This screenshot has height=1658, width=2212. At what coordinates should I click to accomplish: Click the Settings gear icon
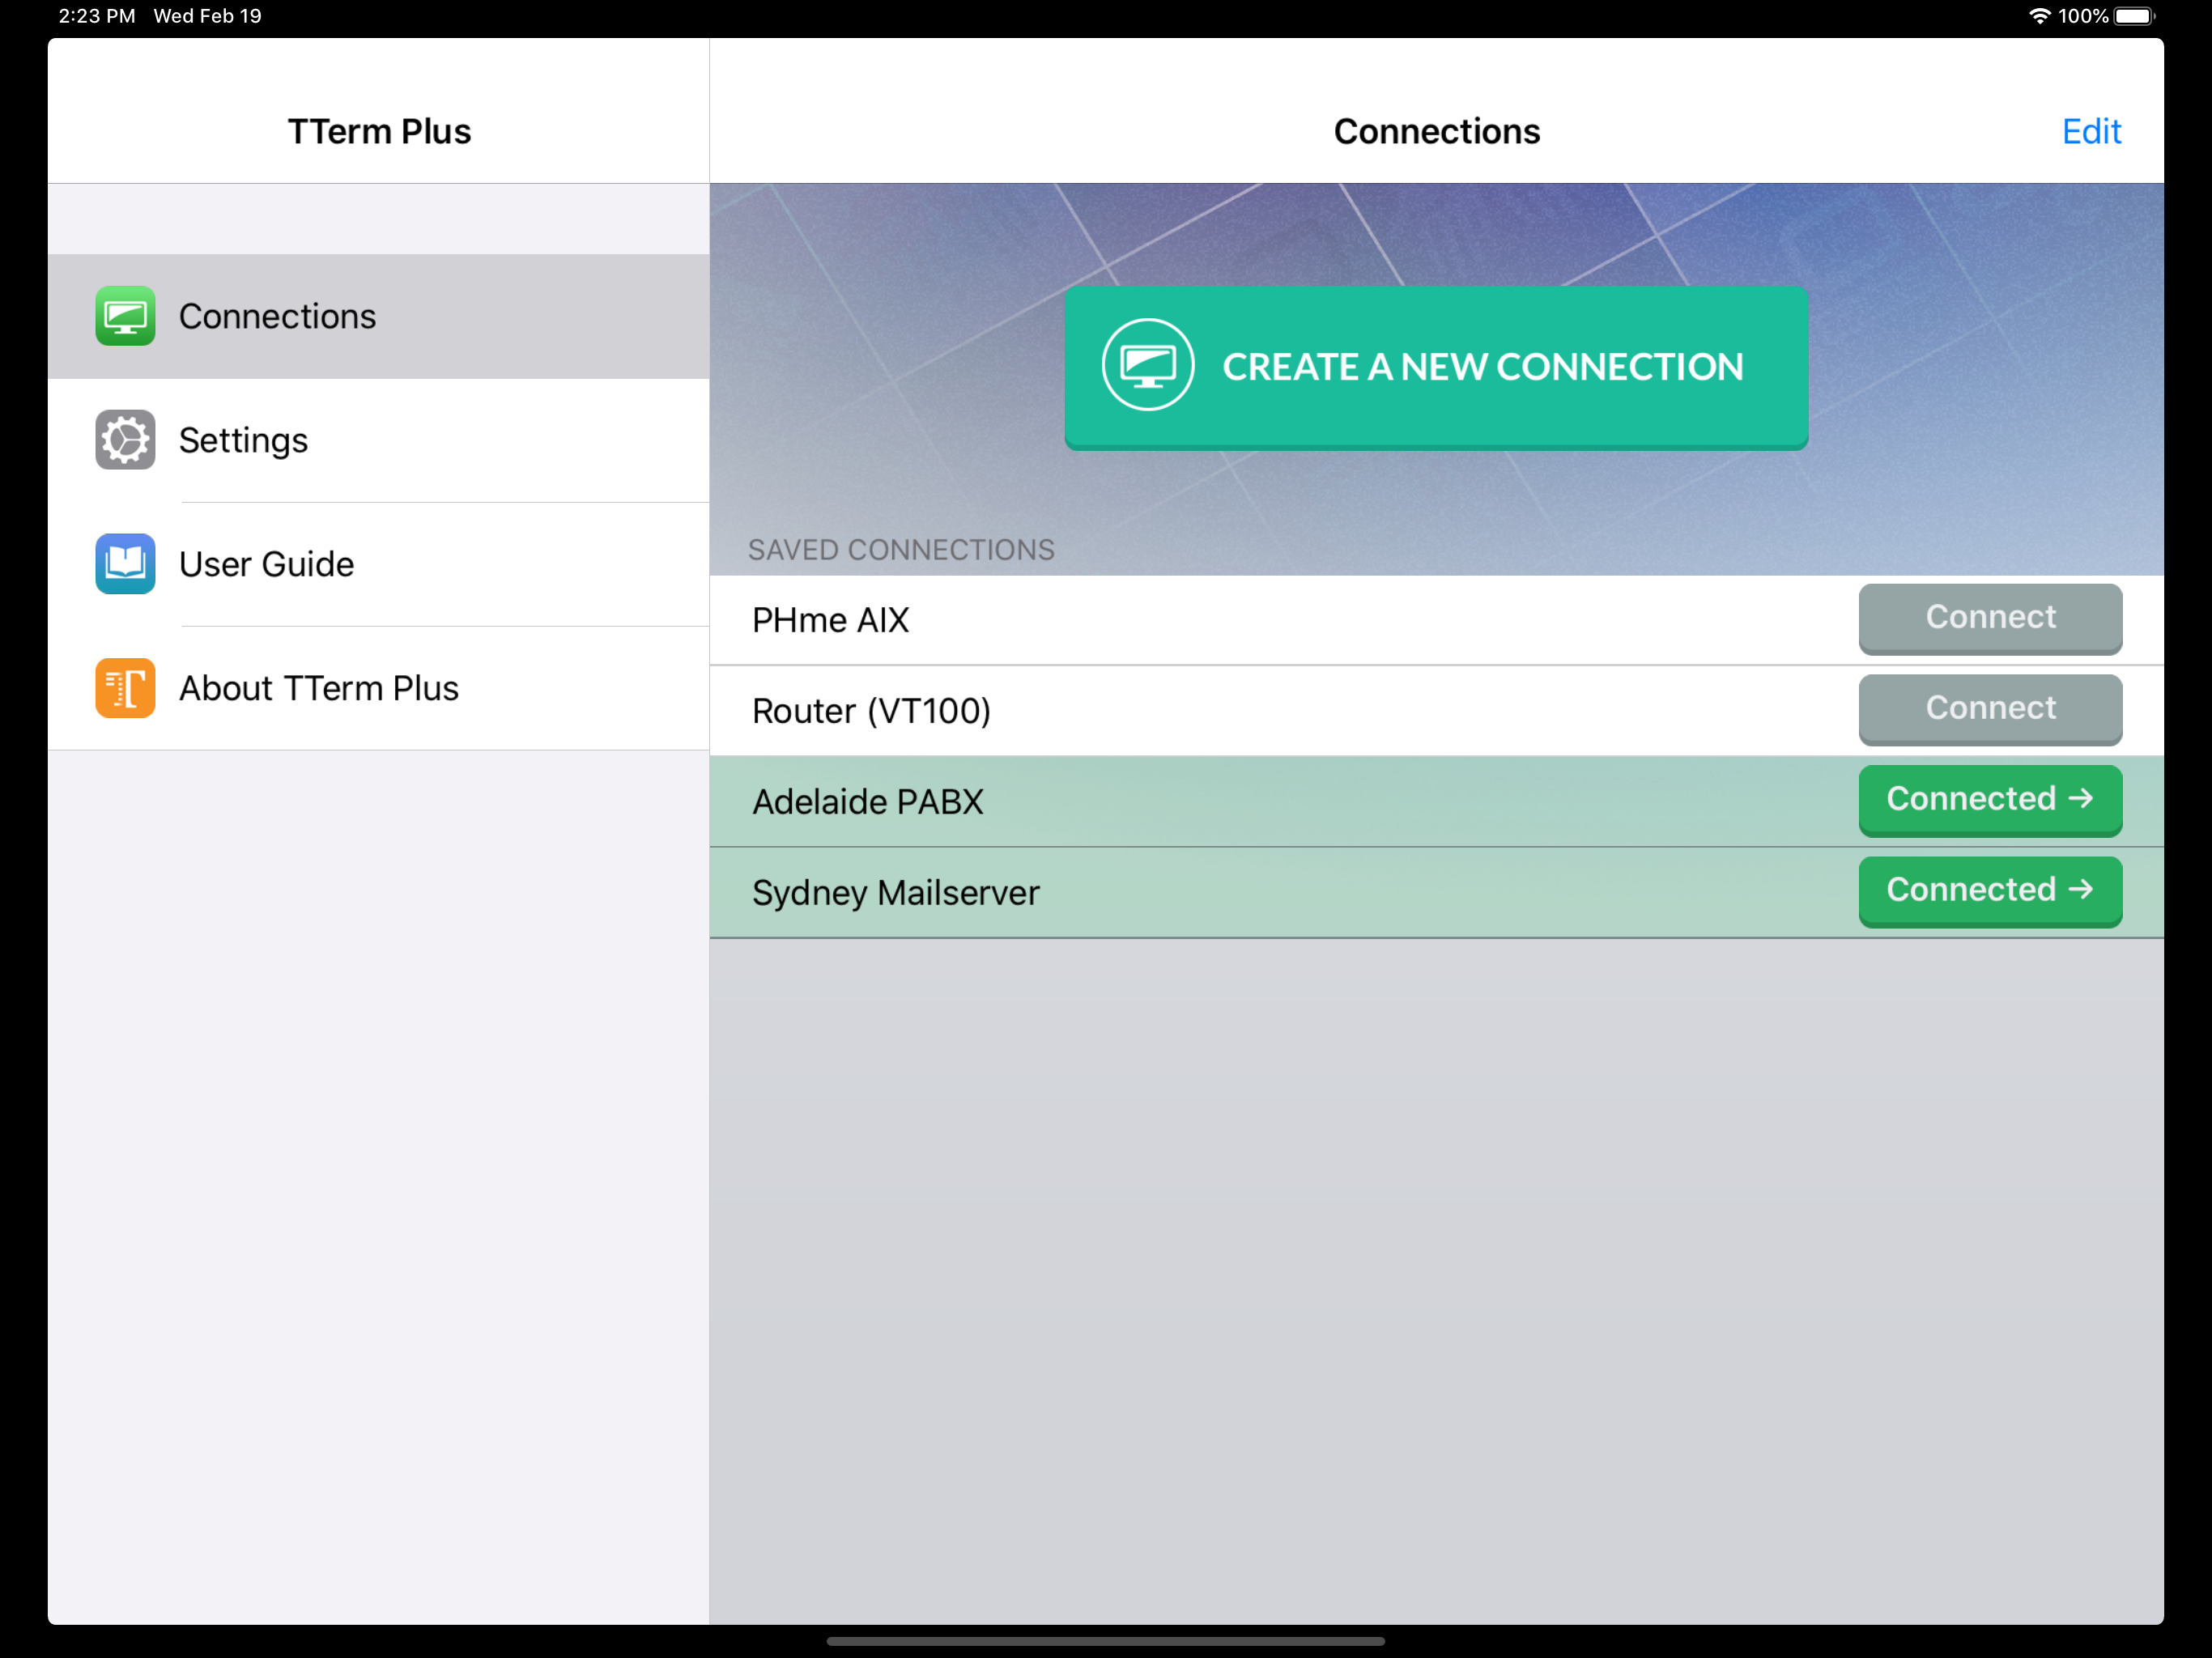point(125,440)
